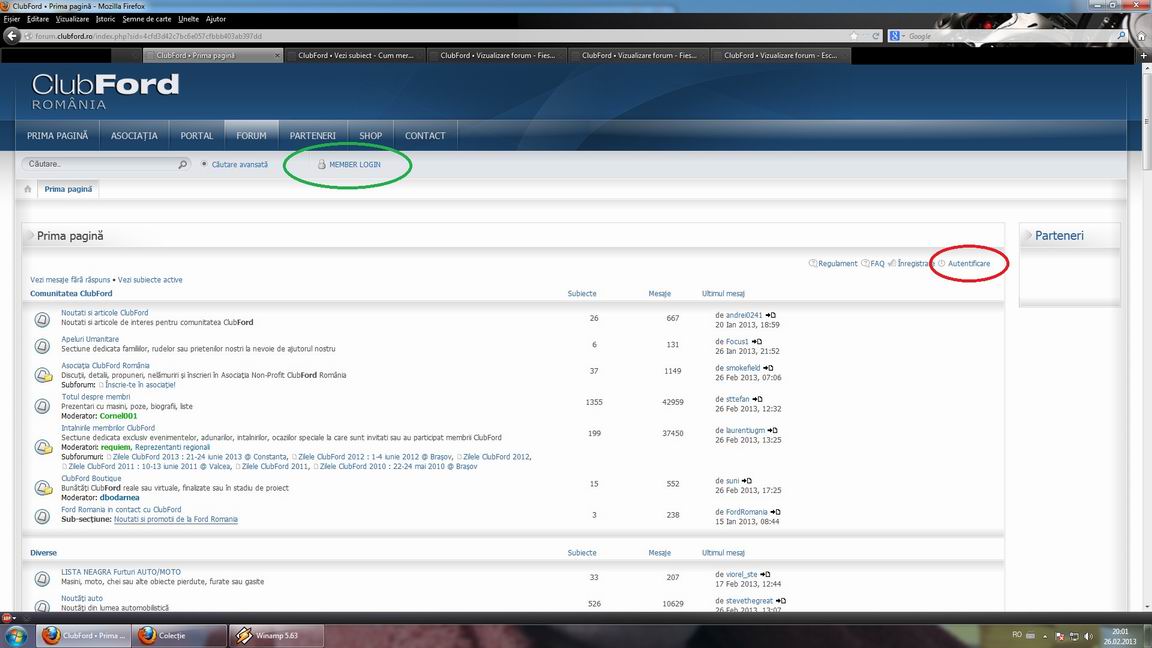1152x648 pixels.
Task: Click the Windows Start button
Action: coord(16,635)
